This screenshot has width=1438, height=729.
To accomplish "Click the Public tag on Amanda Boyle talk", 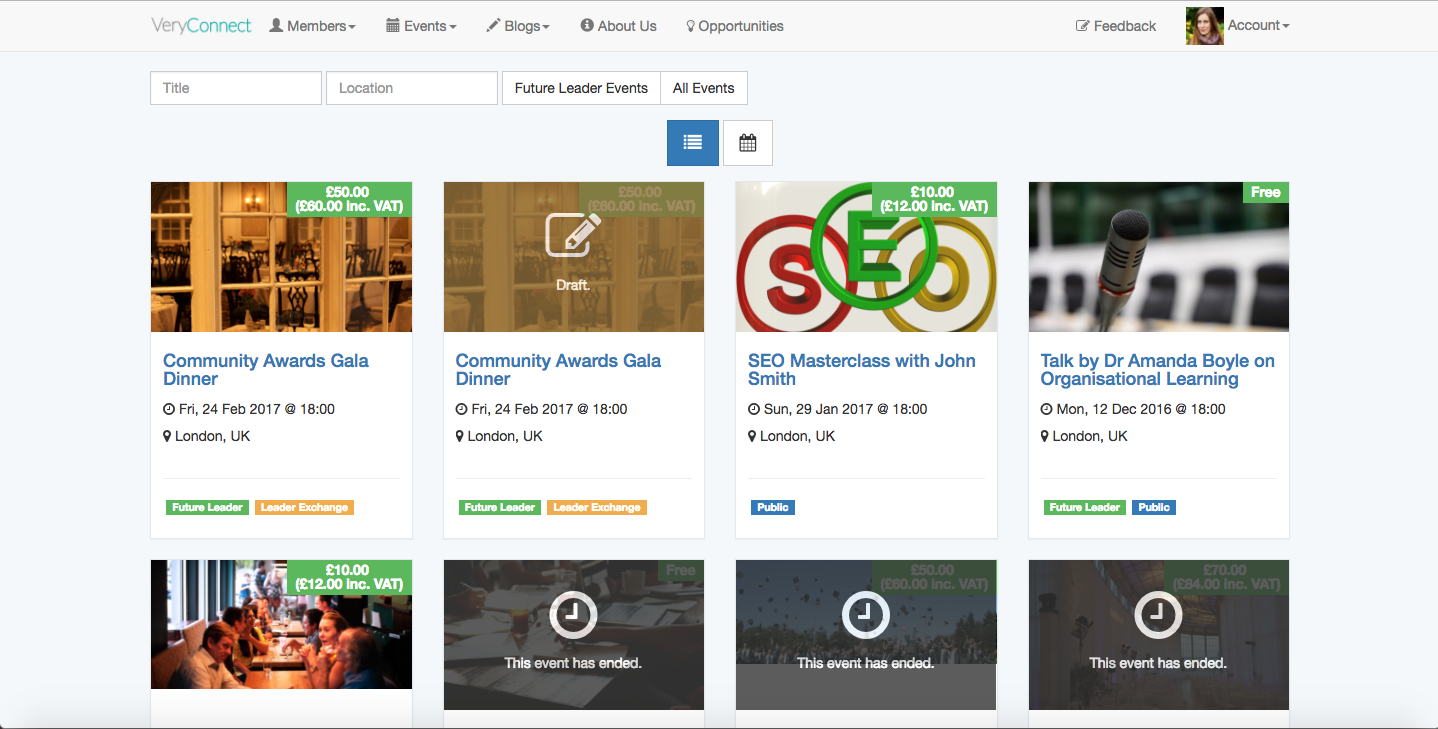I will [x=1154, y=508].
